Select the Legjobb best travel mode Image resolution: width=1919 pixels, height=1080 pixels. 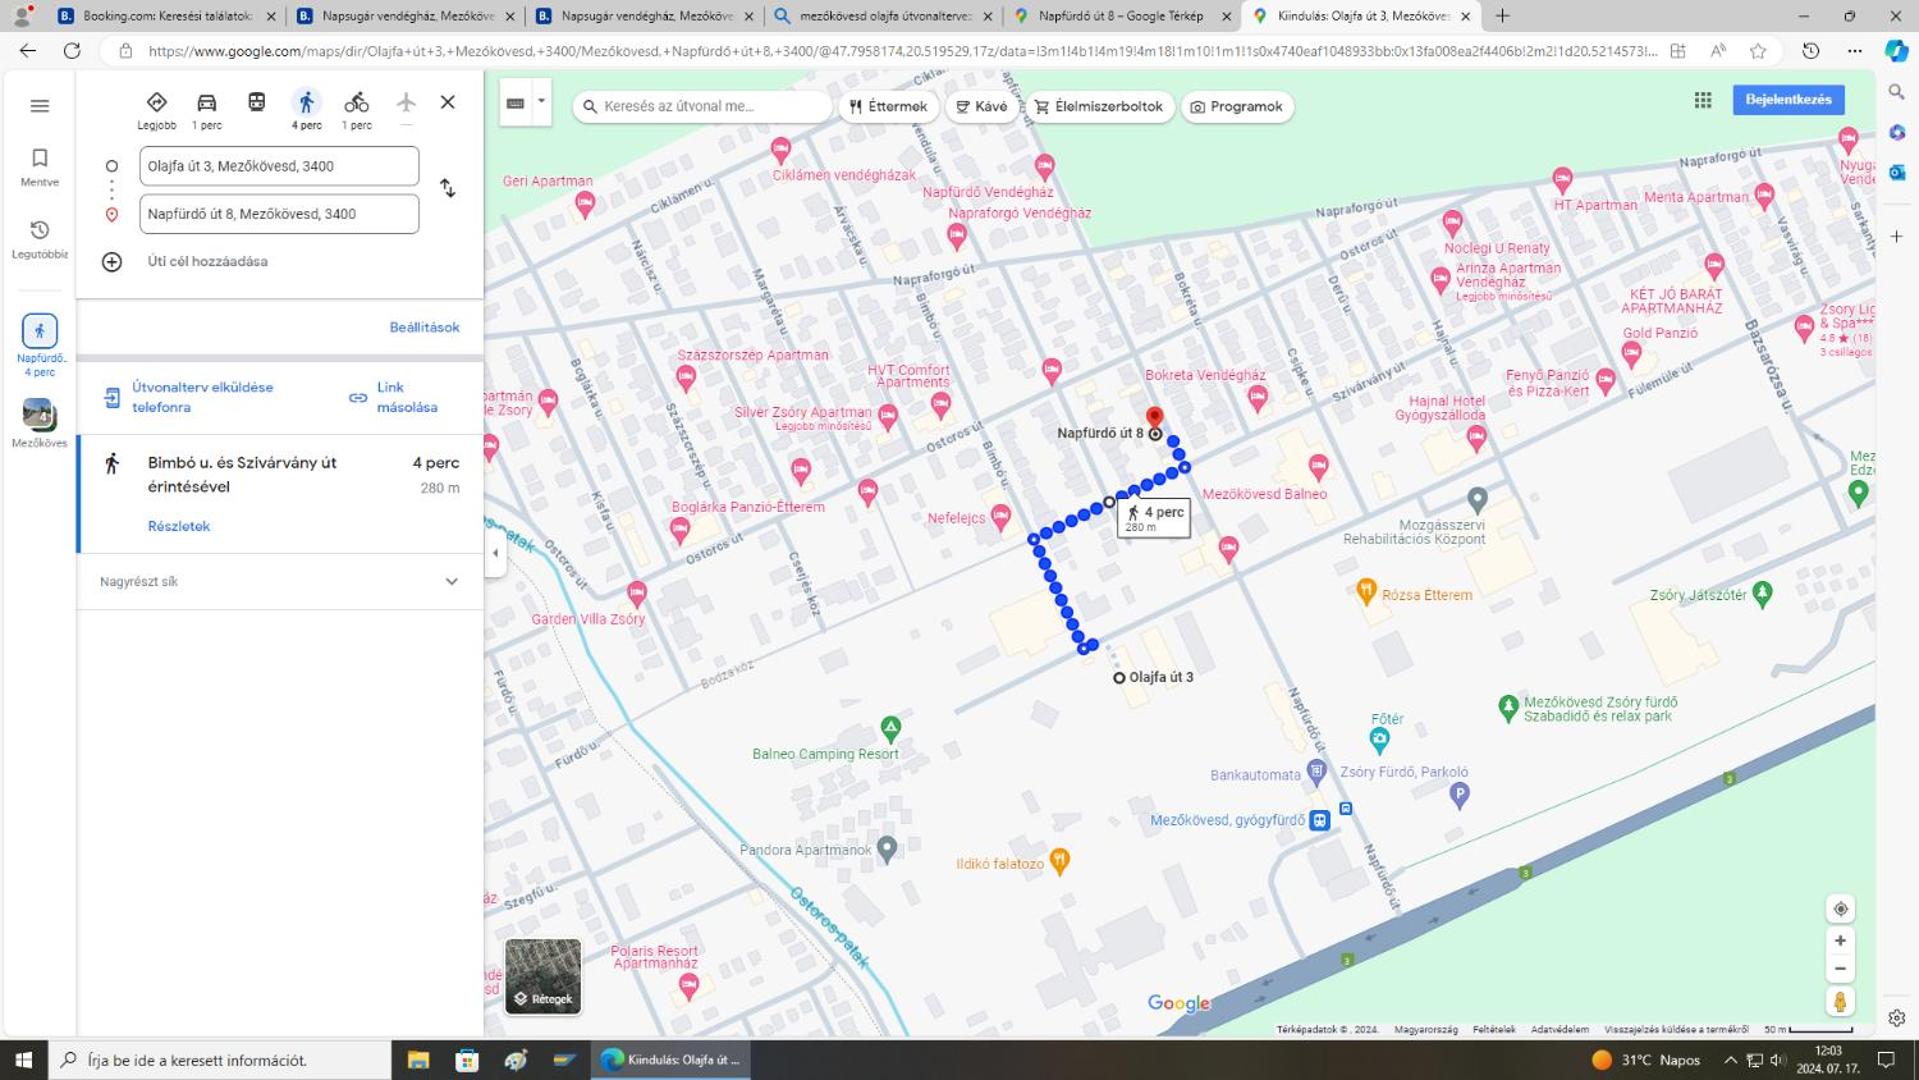[156, 110]
